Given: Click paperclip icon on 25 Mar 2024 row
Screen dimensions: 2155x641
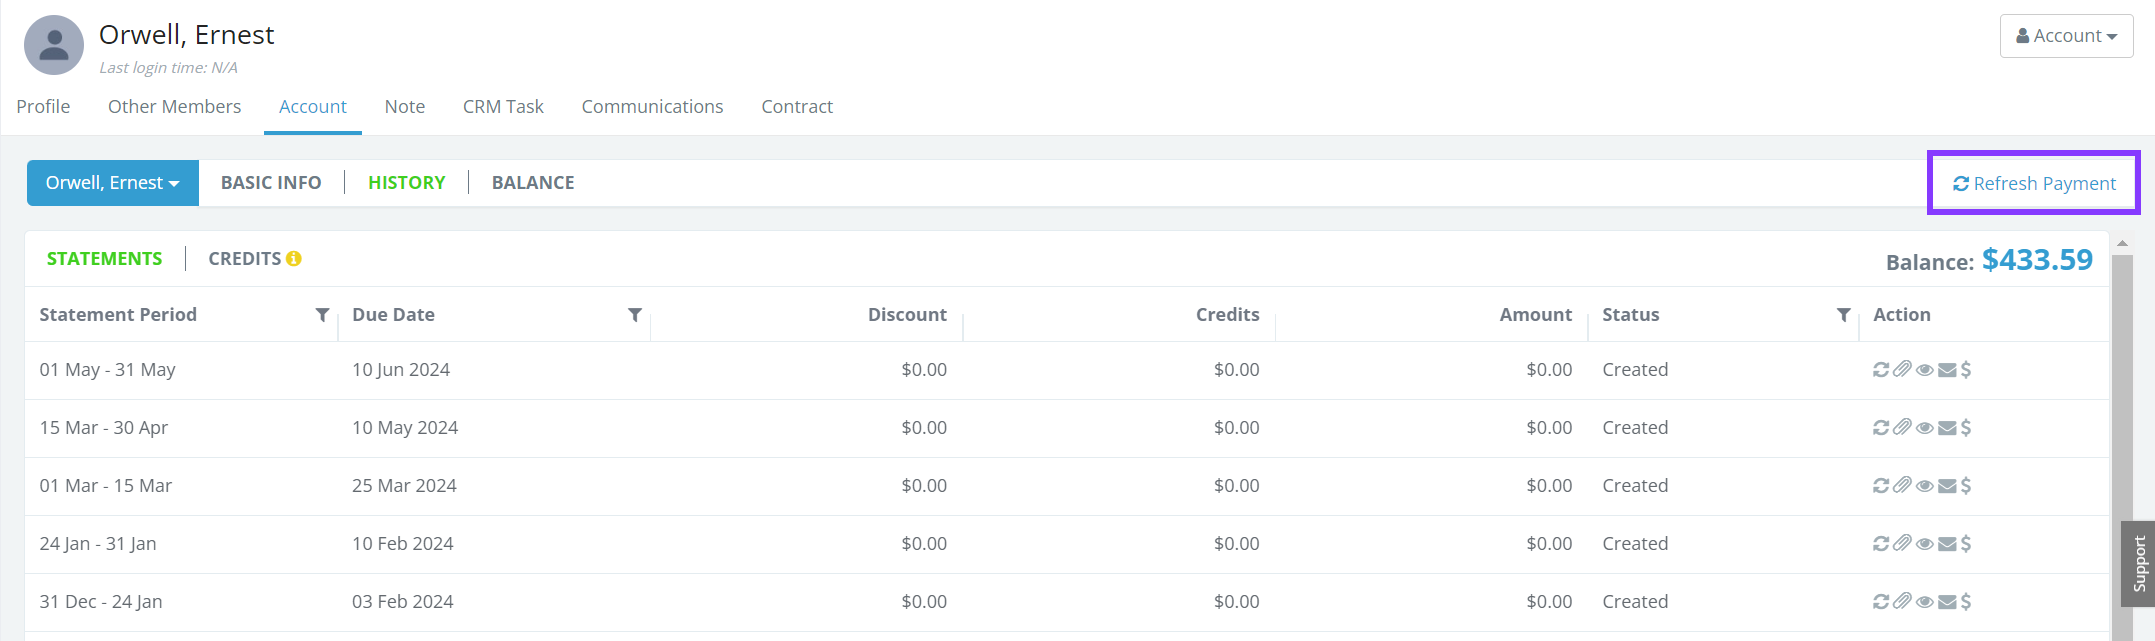Looking at the screenshot, I should [x=1902, y=486].
